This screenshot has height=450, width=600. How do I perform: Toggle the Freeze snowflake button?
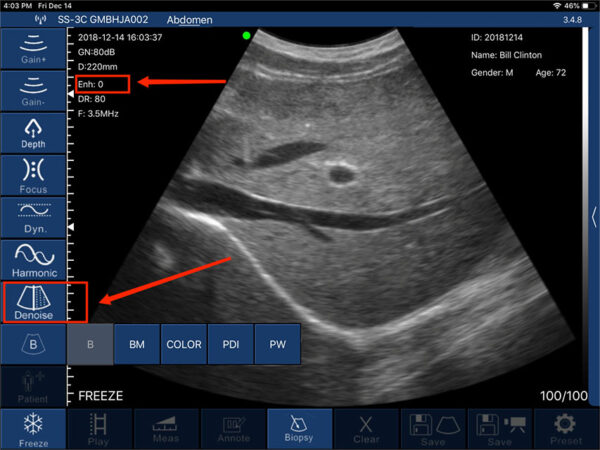(33, 428)
